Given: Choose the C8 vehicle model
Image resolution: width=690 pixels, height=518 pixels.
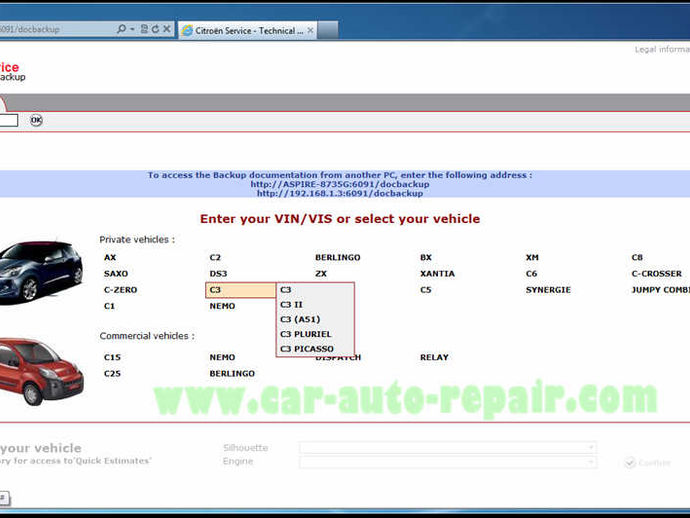Looking at the screenshot, I should (x=637, y=257).
